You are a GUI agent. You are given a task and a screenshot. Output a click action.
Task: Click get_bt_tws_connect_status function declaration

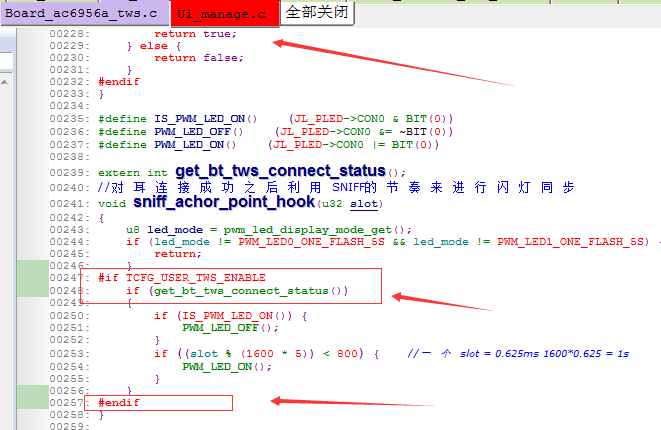tap(280, 171)
